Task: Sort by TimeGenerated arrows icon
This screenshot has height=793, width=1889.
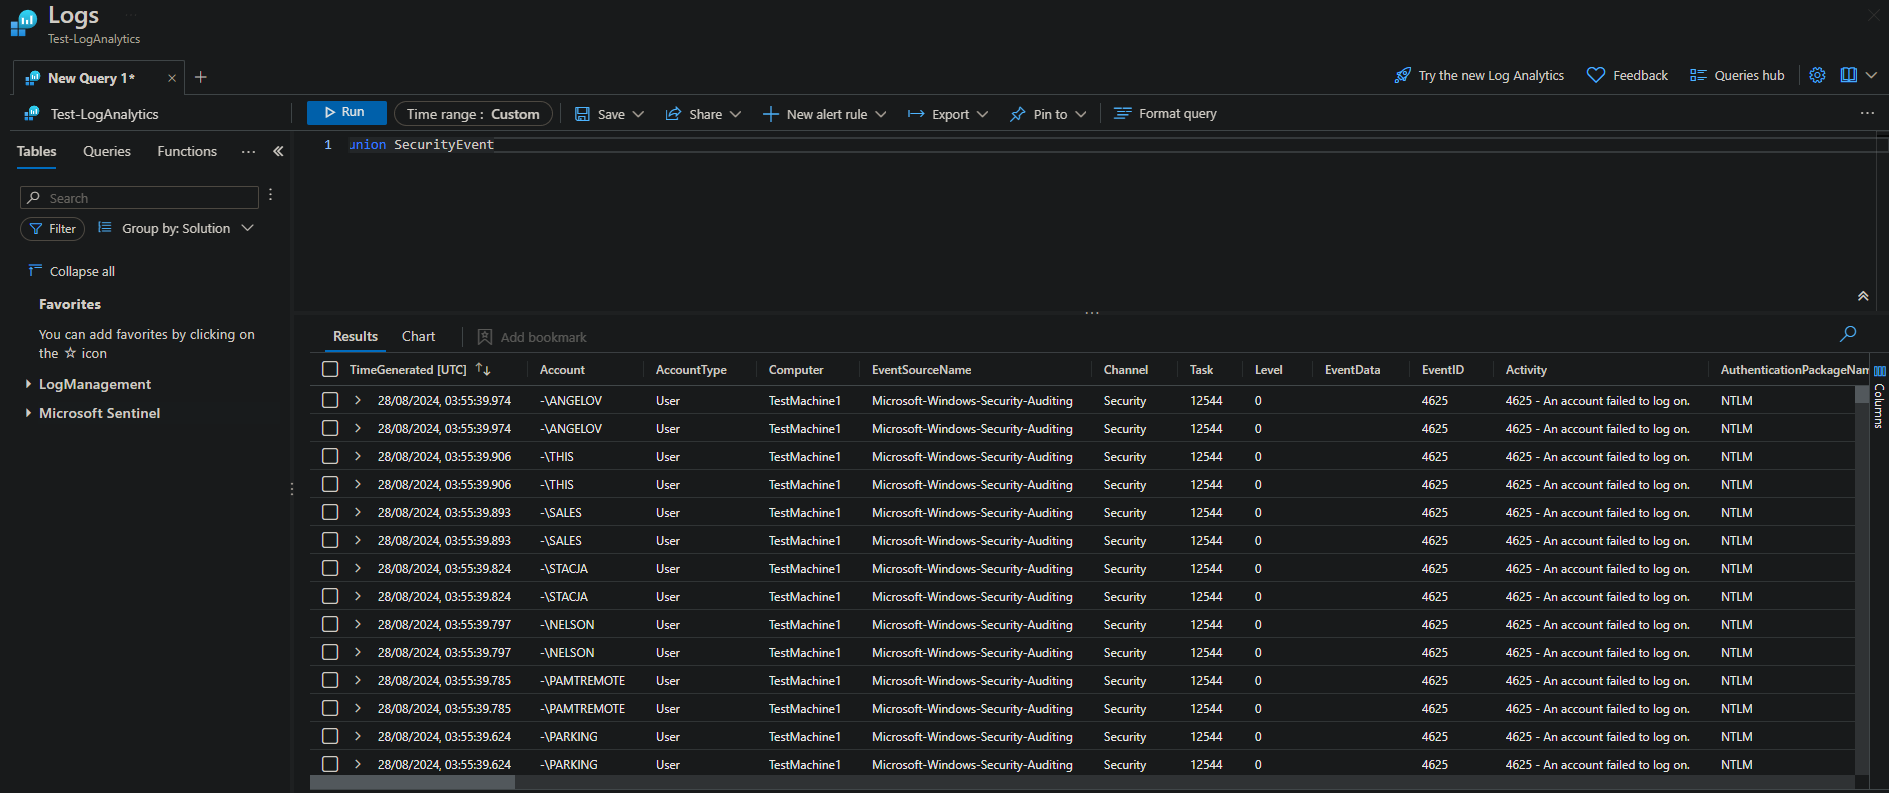Action: click(483, 369)
